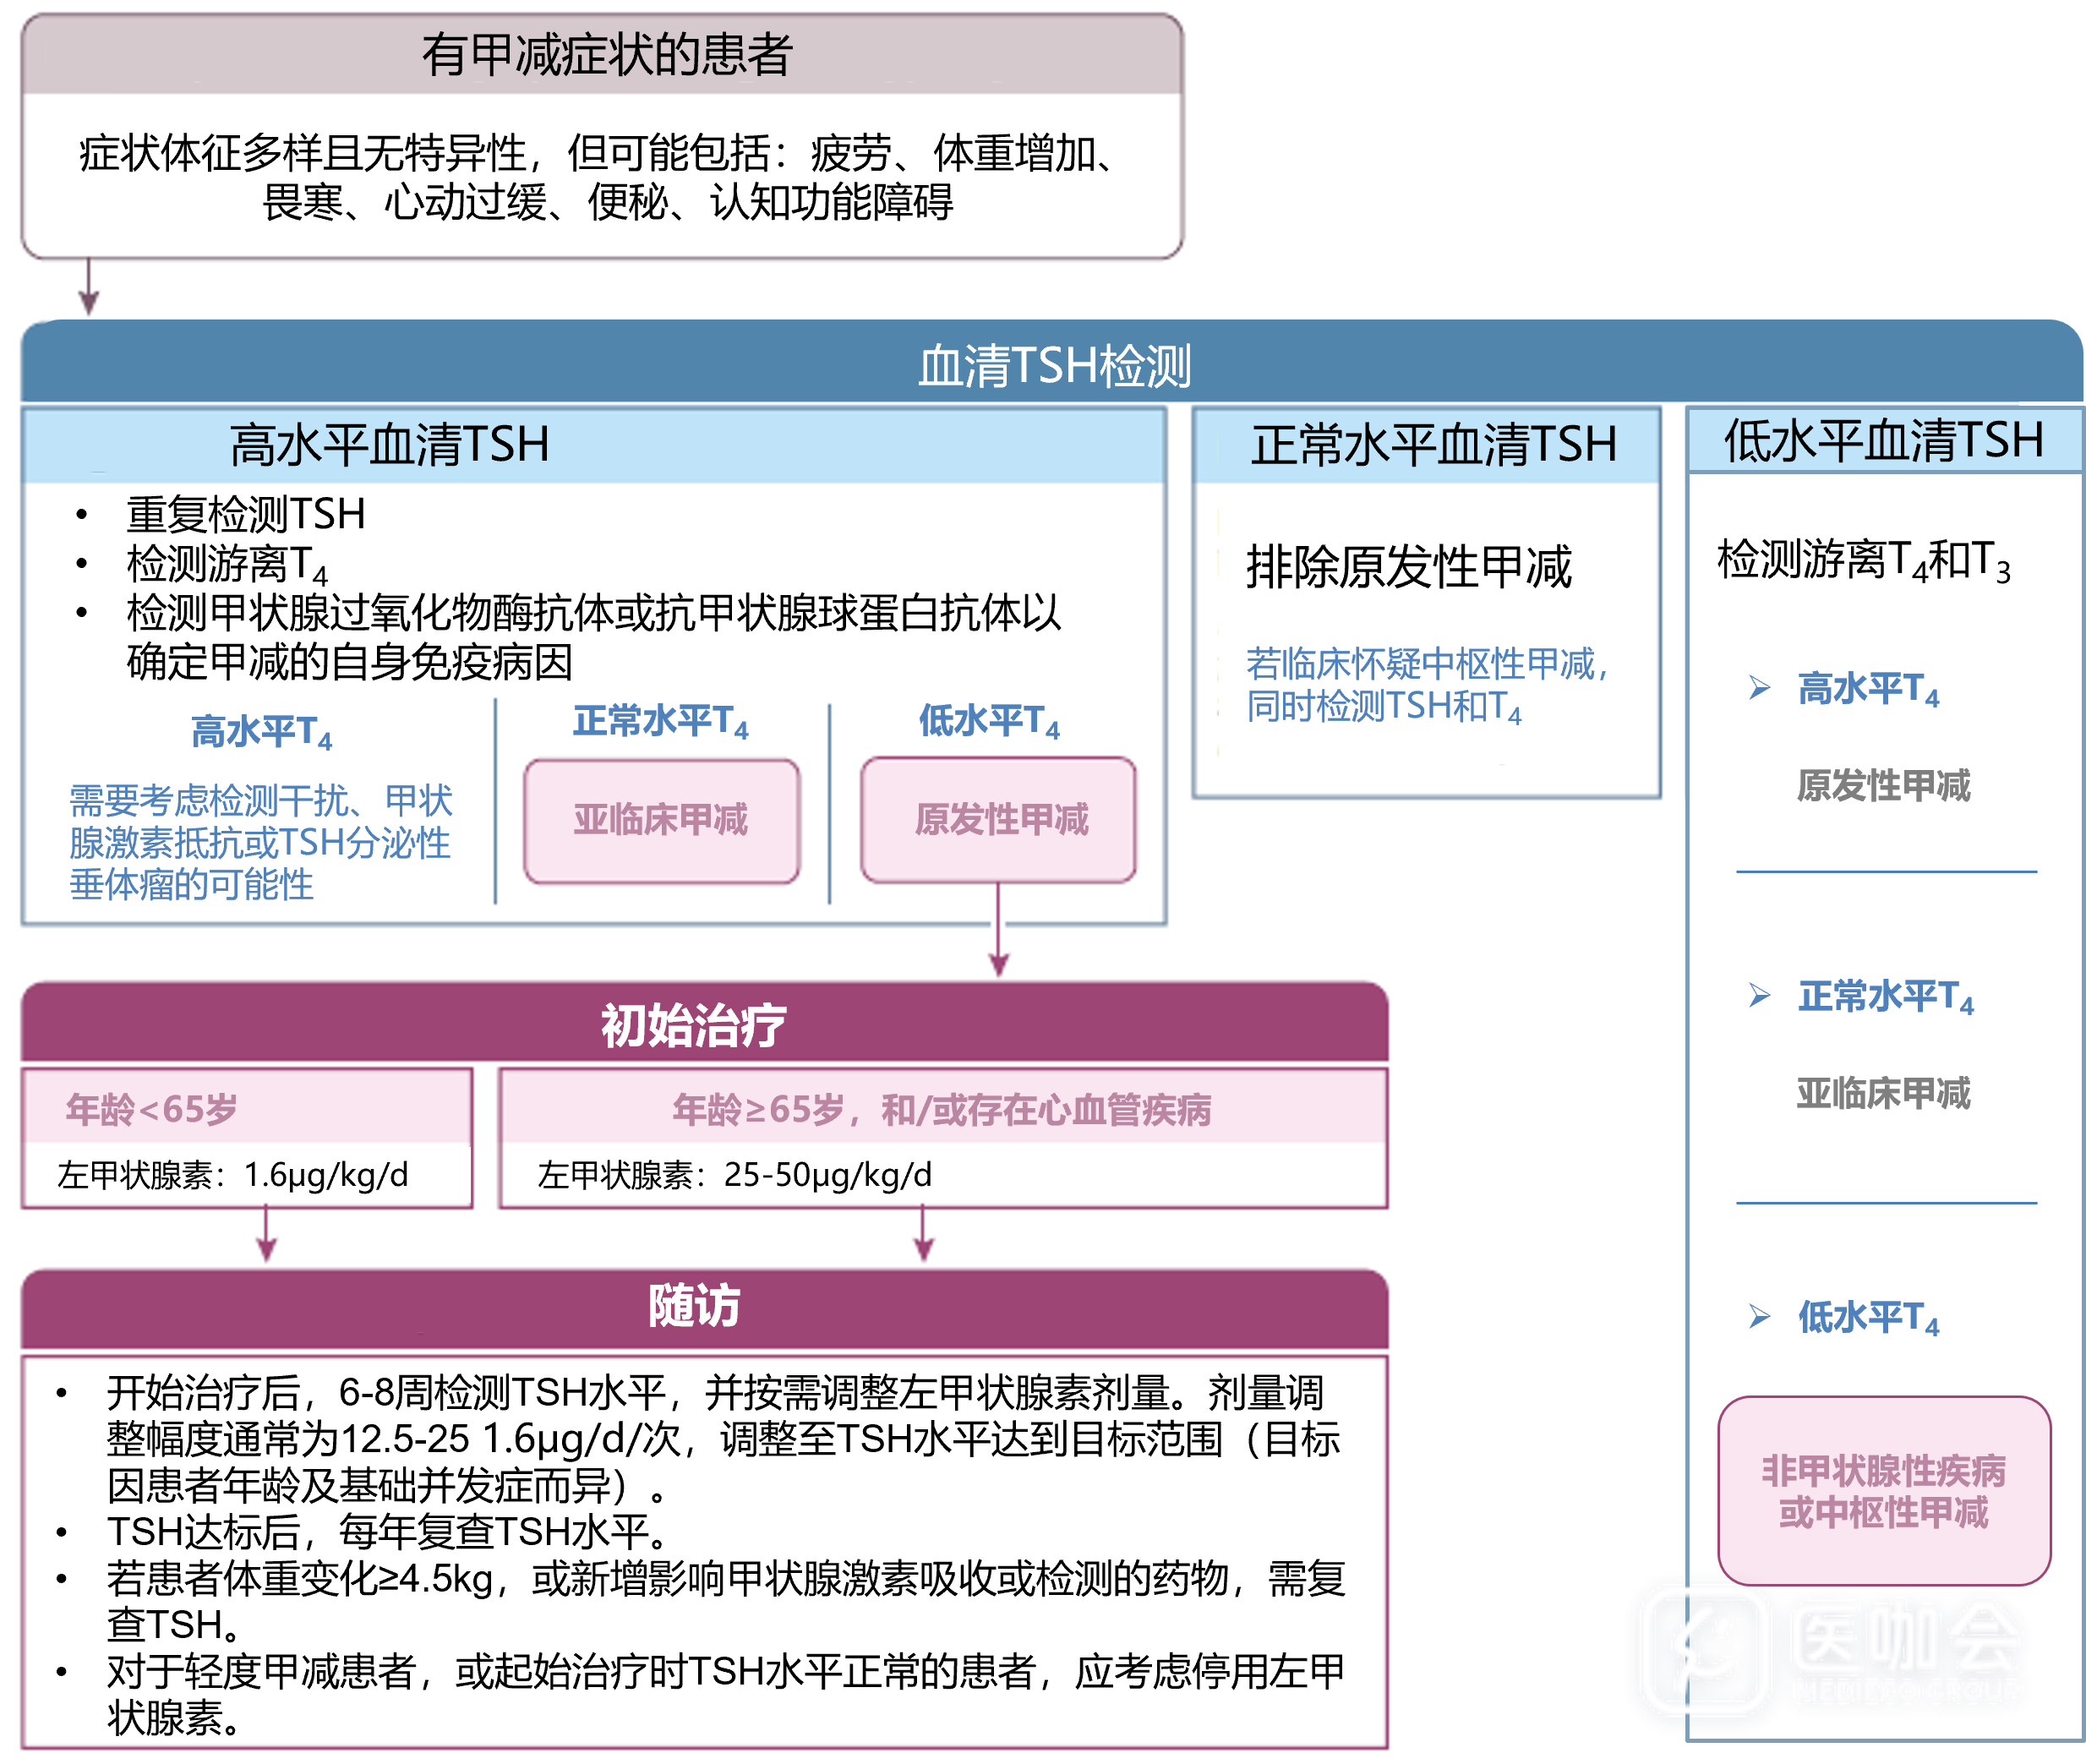The height and width of the screenshot is (1764, 2086).
Task: Click arrow icon beside 正常水平T4 in right column
Action: [1759, 996]
